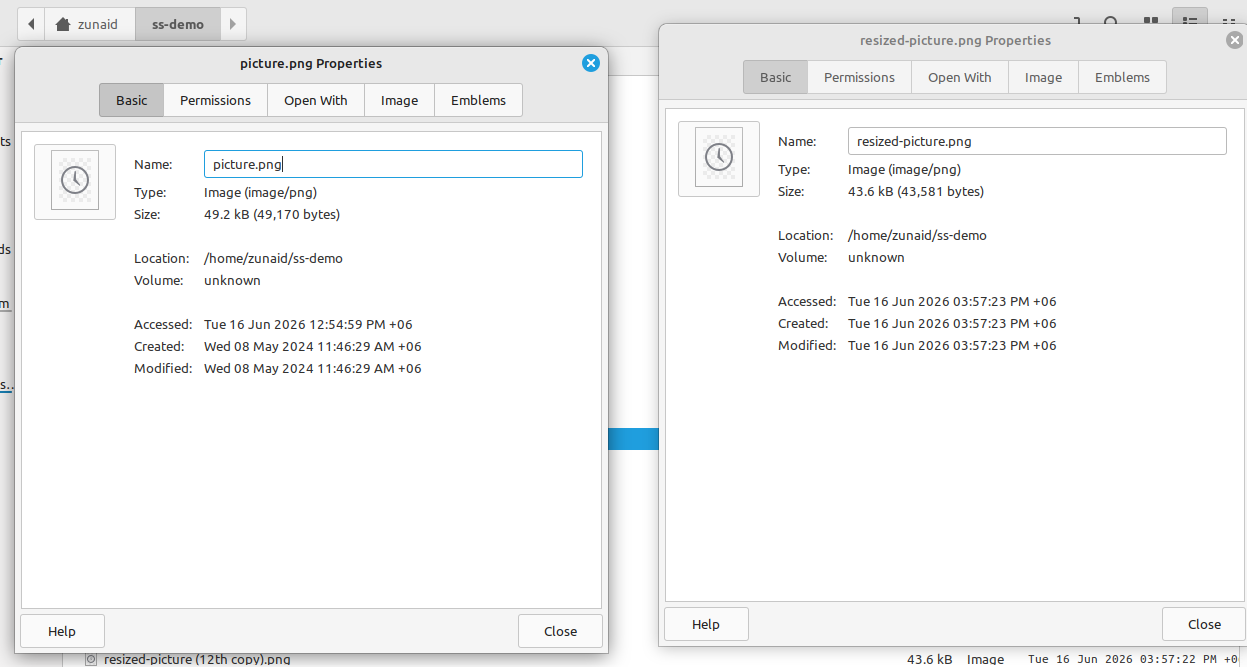Click the Created date in resized-picture.png Properties

[x=952, y=323]
